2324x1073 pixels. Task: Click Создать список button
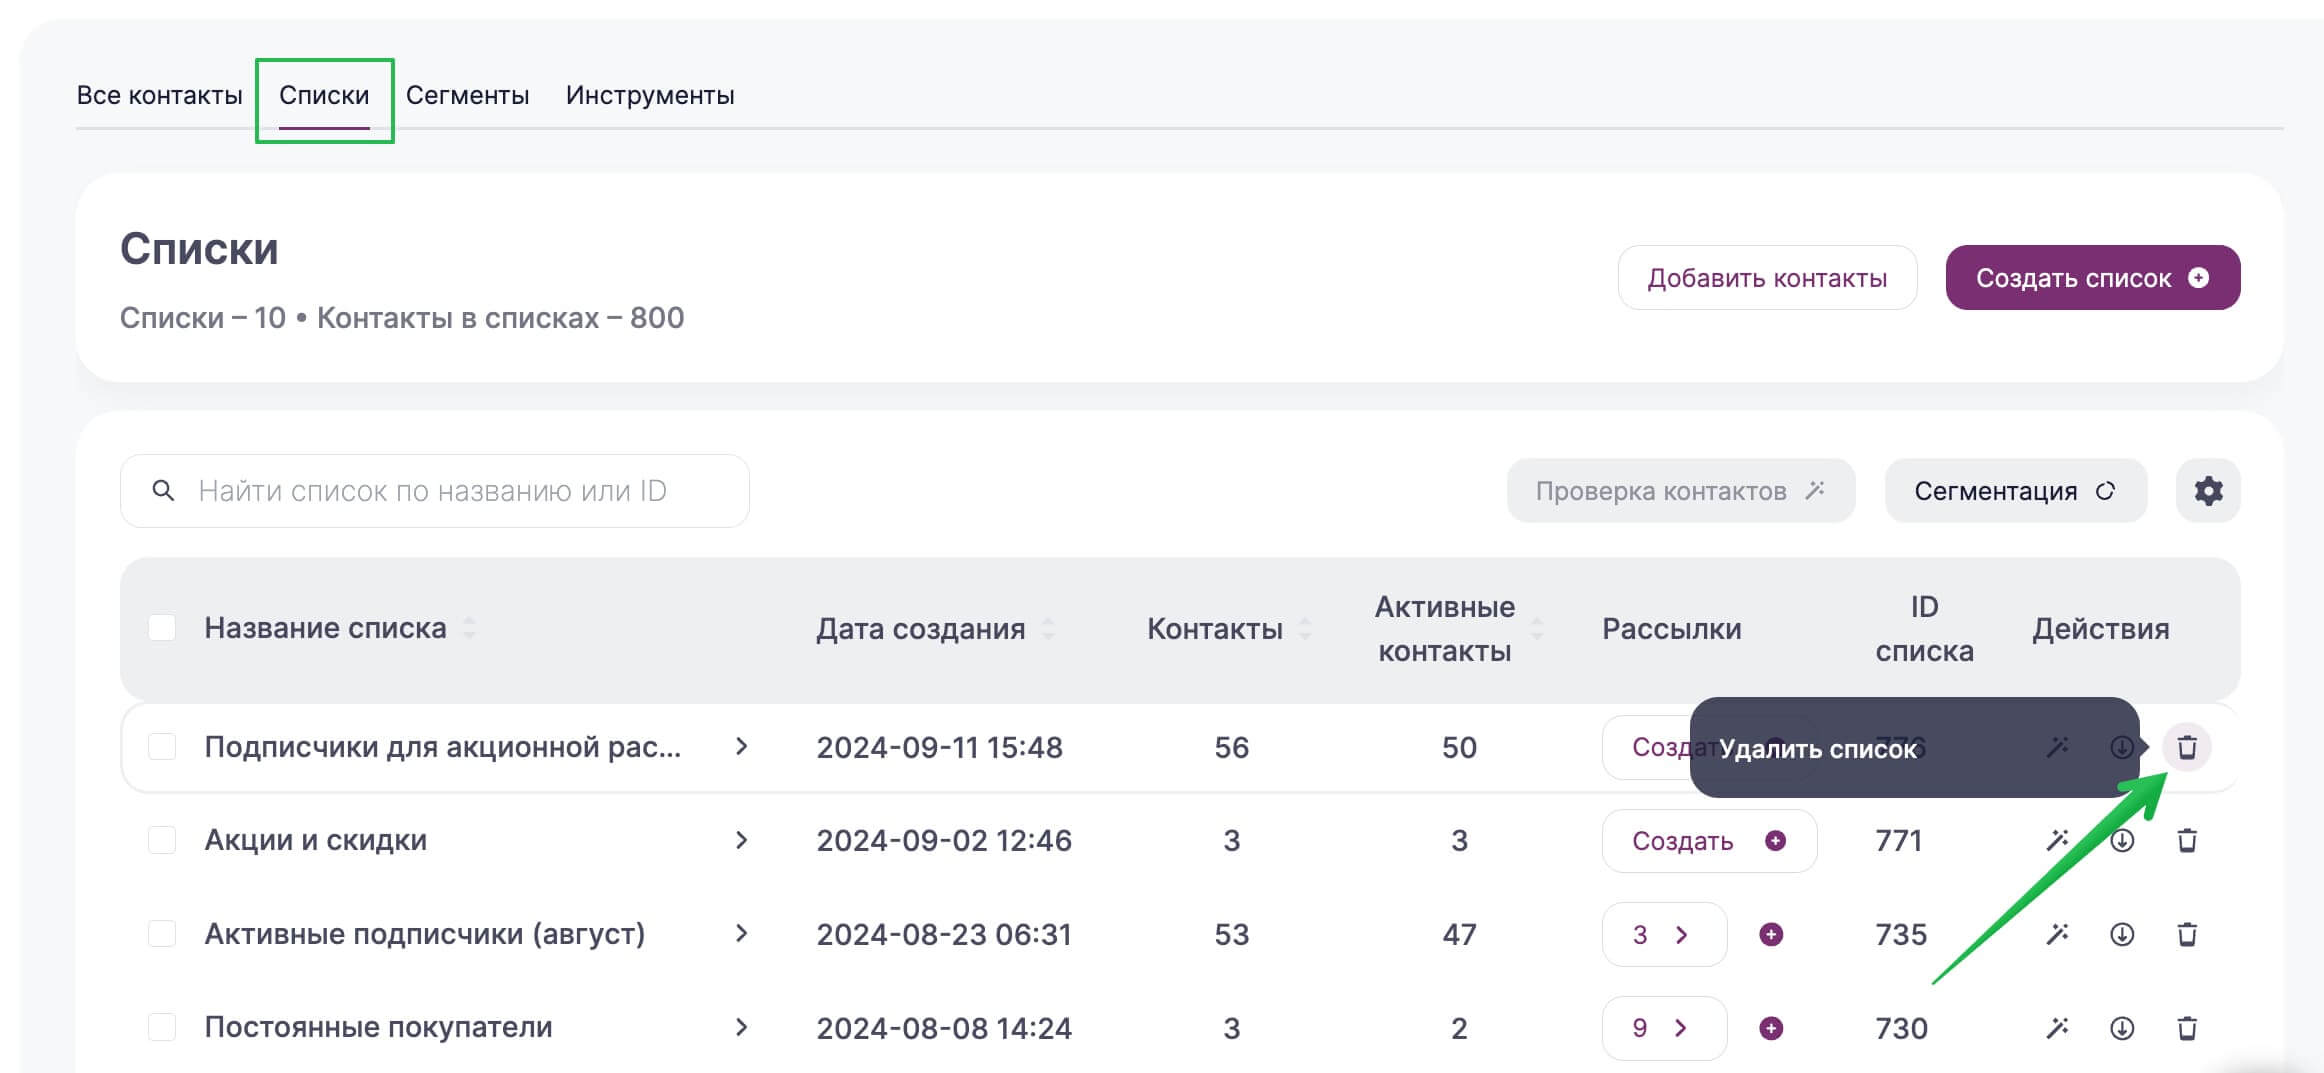2093,278
